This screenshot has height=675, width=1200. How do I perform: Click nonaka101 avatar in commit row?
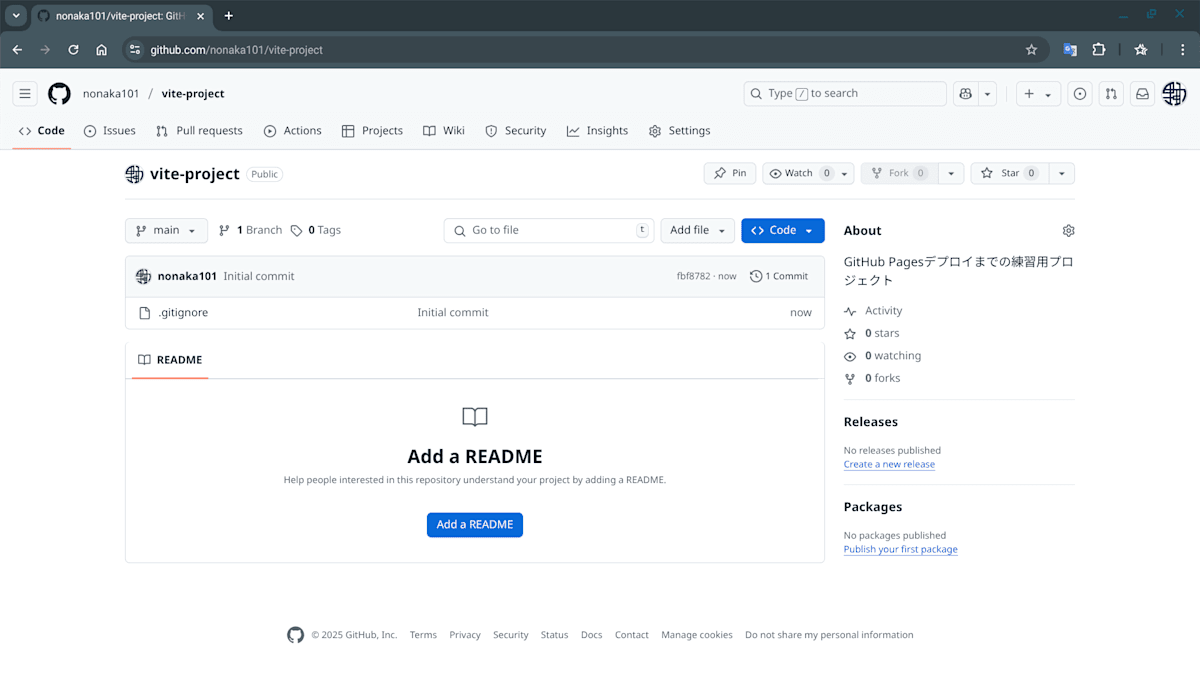tap(143, 276)
